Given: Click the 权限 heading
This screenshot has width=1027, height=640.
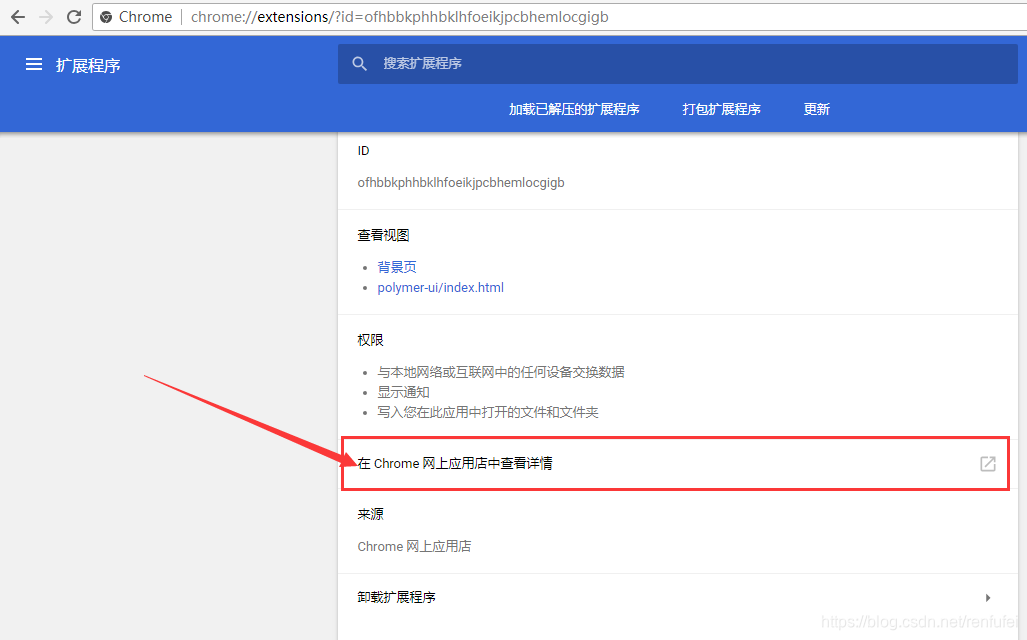Looking at the screenshot, I should point(370,340).
